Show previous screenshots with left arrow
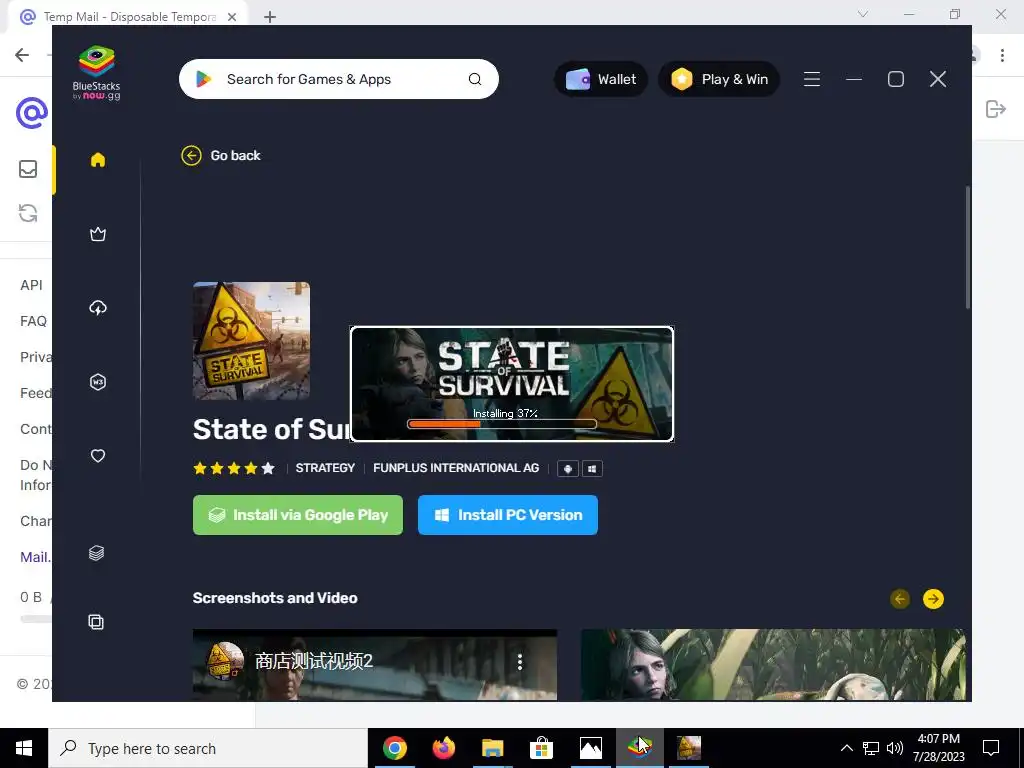1024x768 pixels. pyautogui.click(x=900, y=599)
